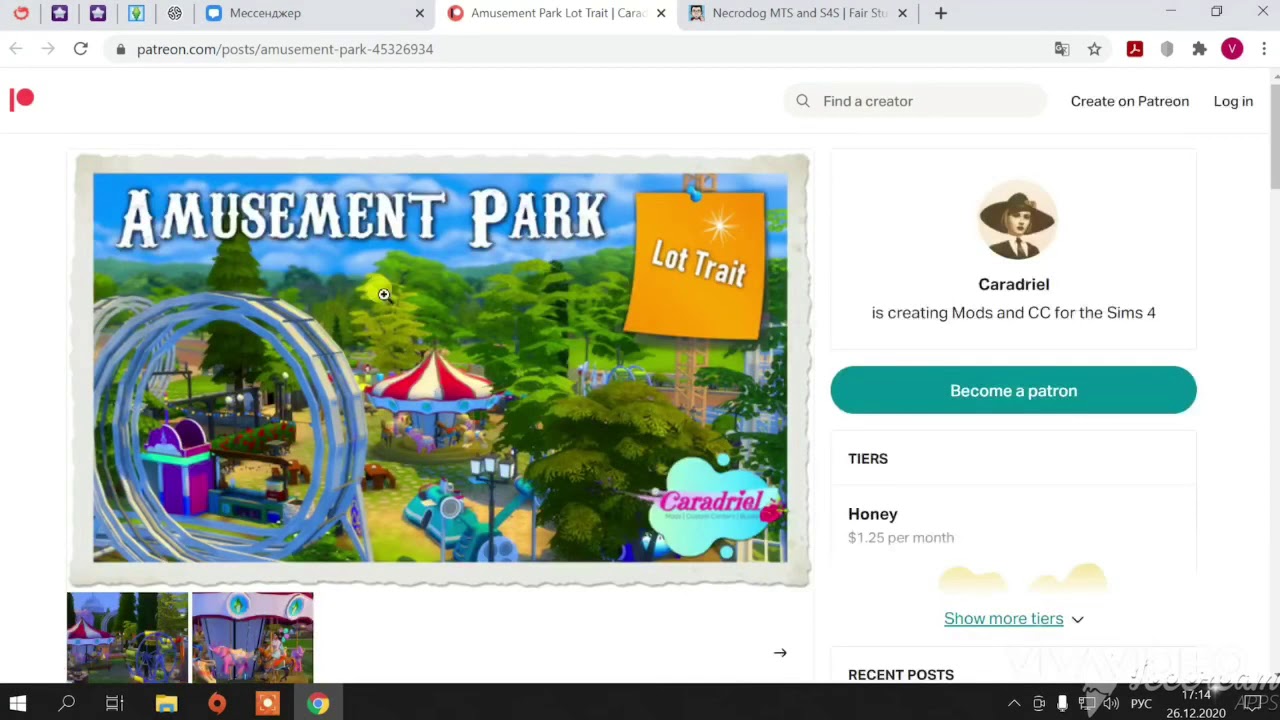Open the Caradriel creator name link
This screenshot has width=1280, height=720.
pyautogui.click(x=1014, y=284)
